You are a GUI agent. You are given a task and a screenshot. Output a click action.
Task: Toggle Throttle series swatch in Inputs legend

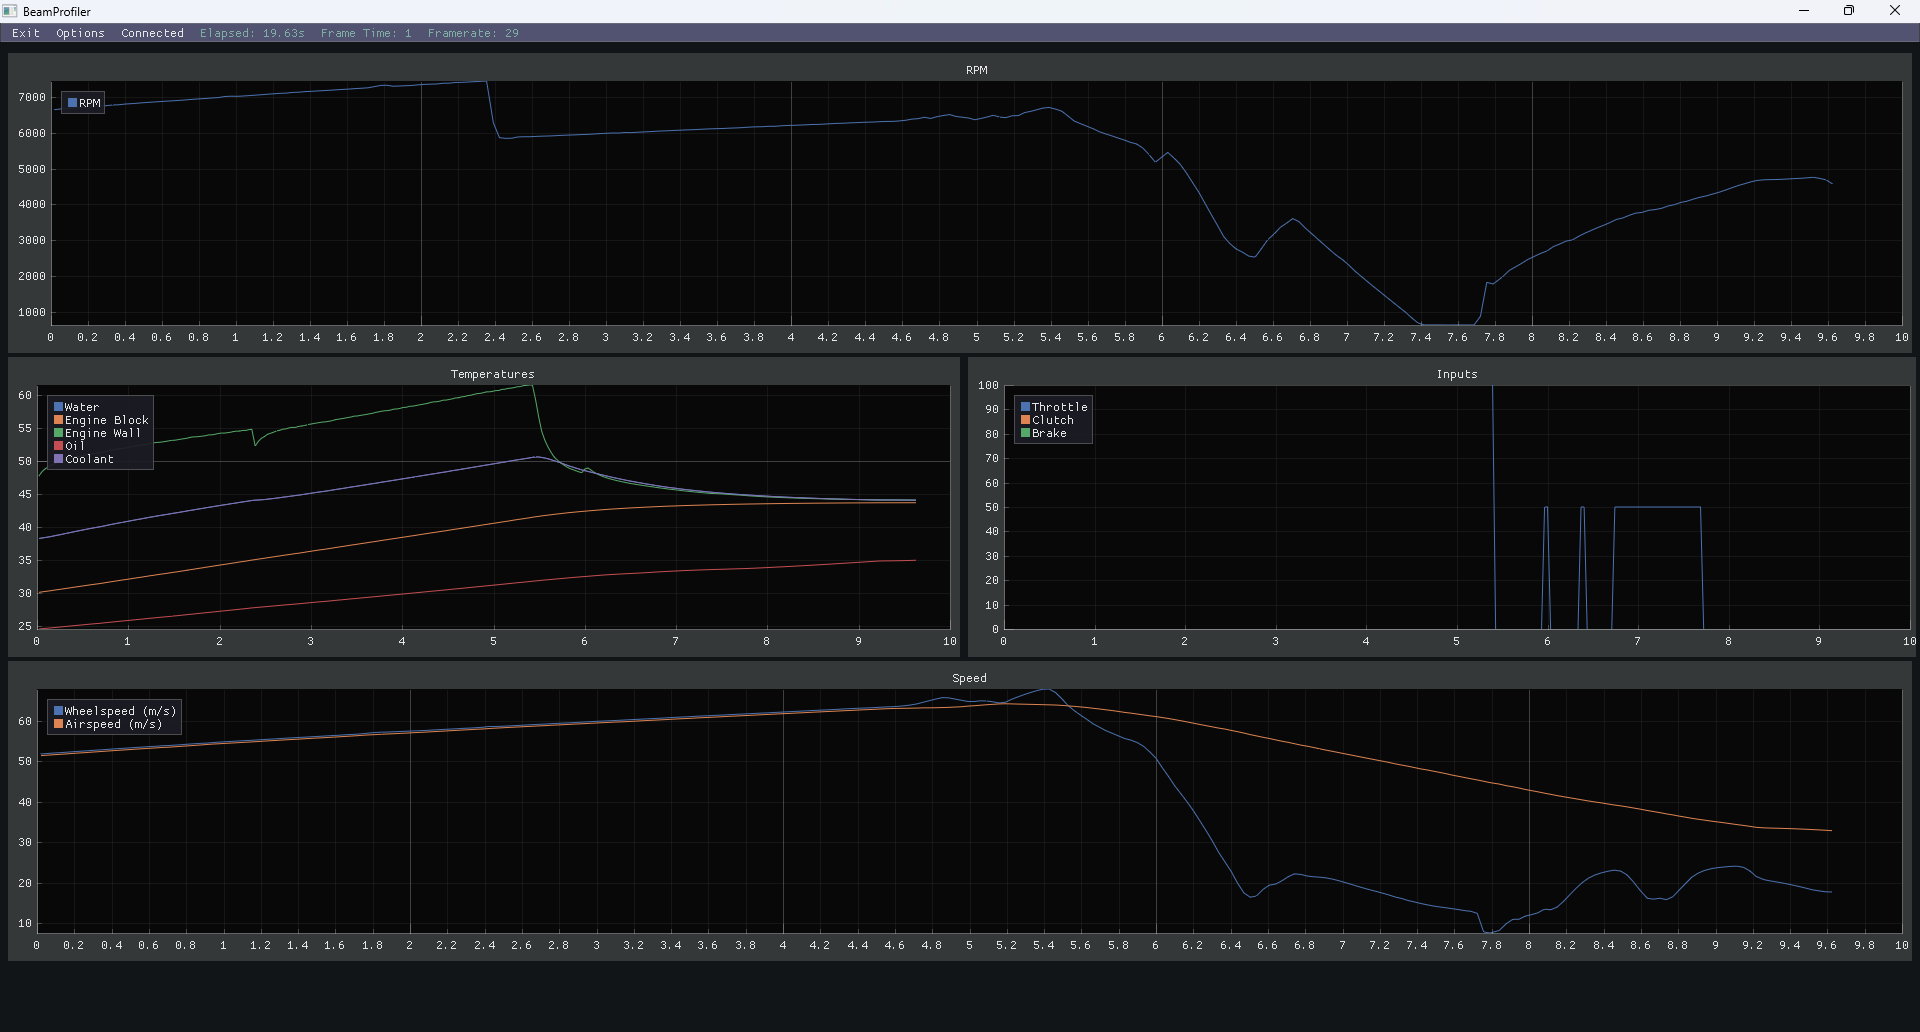(1025, 407)
